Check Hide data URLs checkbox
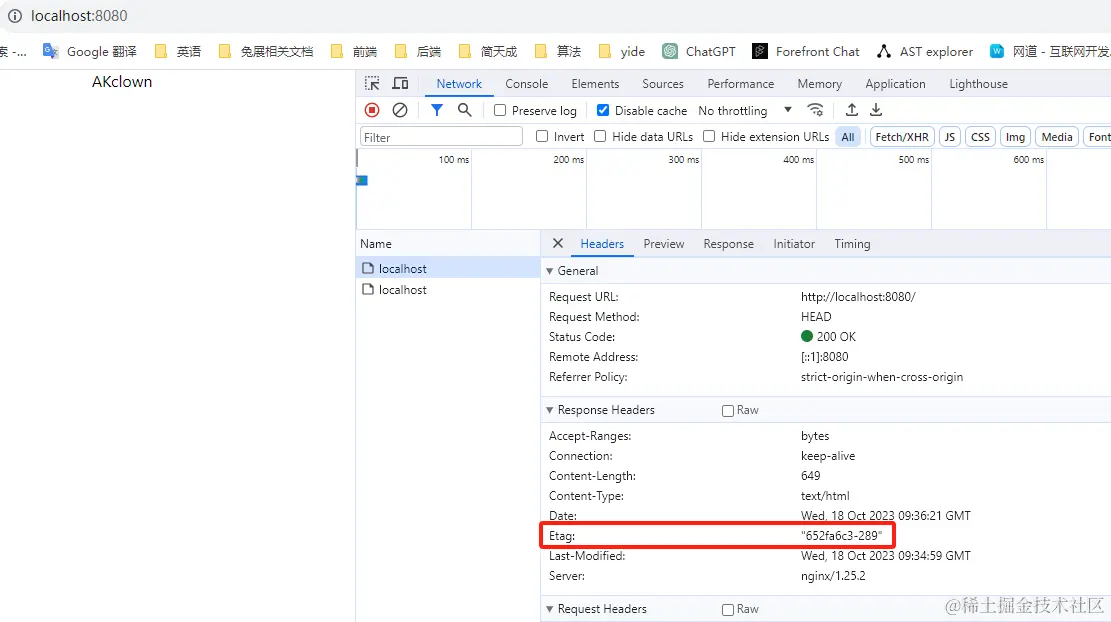1111x622 pixels. [x=600, y=136]
